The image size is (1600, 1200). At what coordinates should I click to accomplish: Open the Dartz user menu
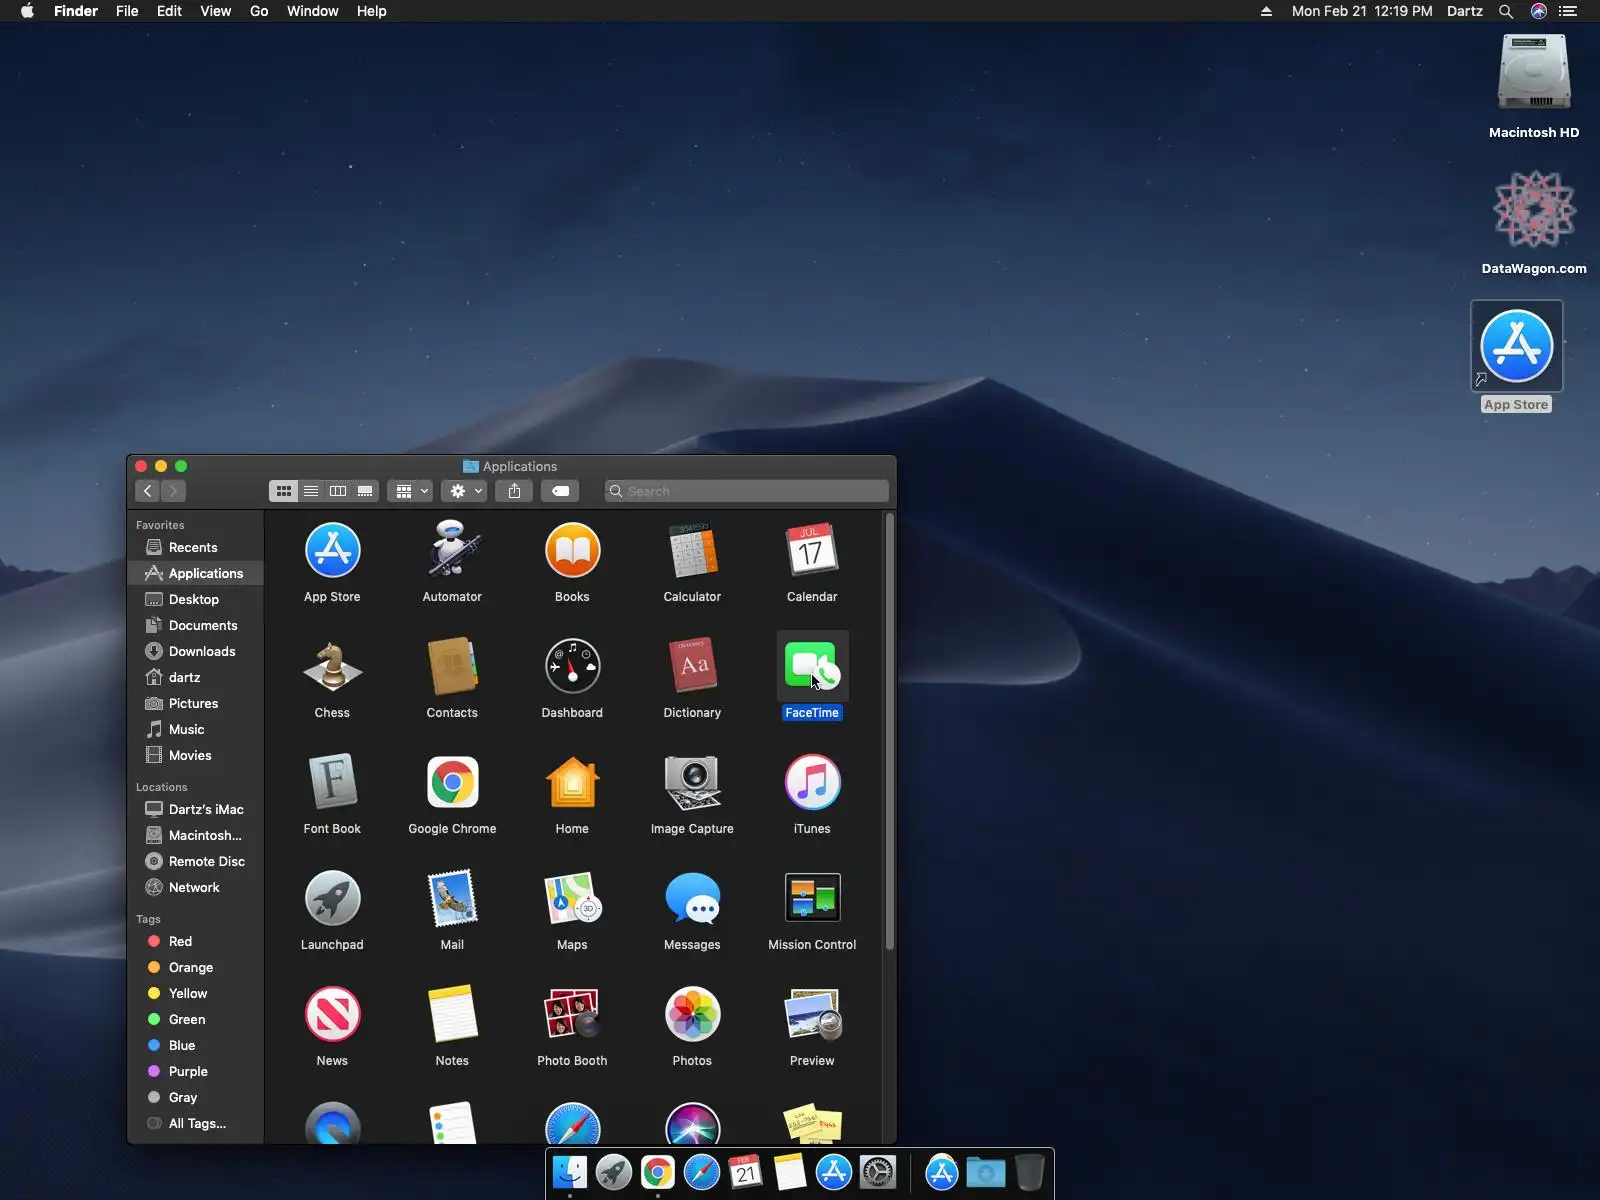tap(1464, 11)
